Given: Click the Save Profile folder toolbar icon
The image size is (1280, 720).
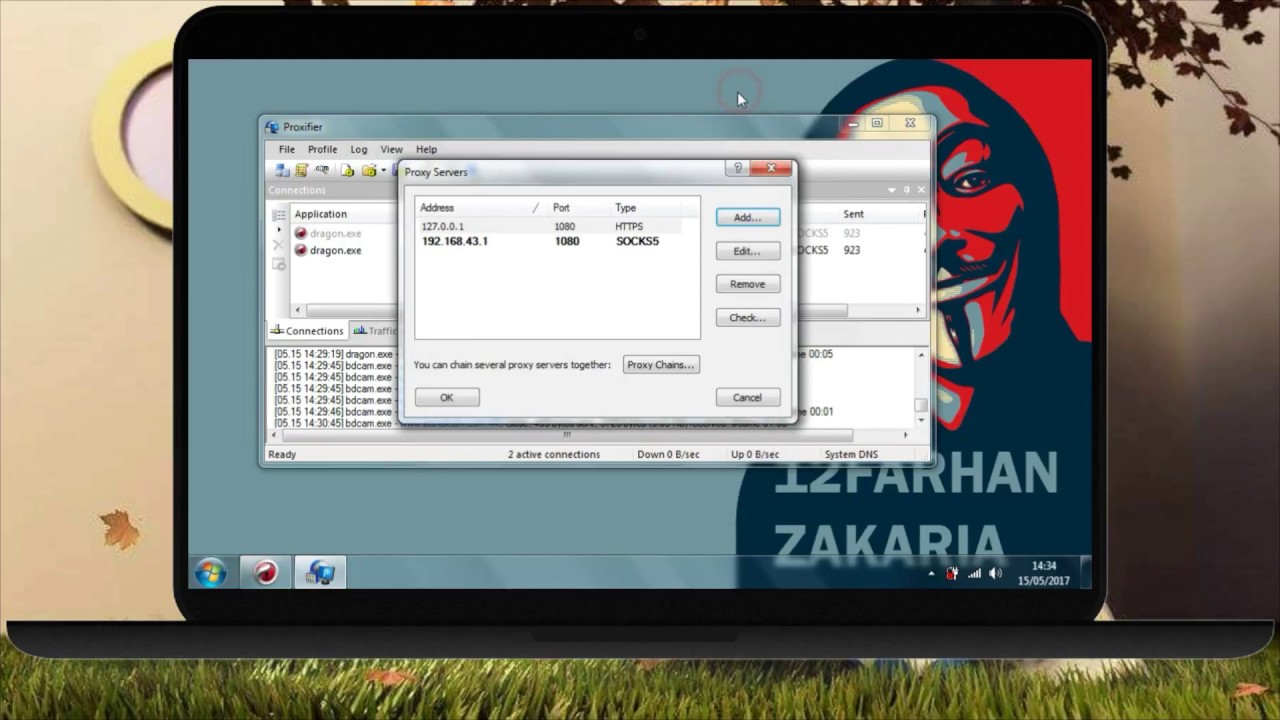Looking at the screenshot, I should click(369, 171).
